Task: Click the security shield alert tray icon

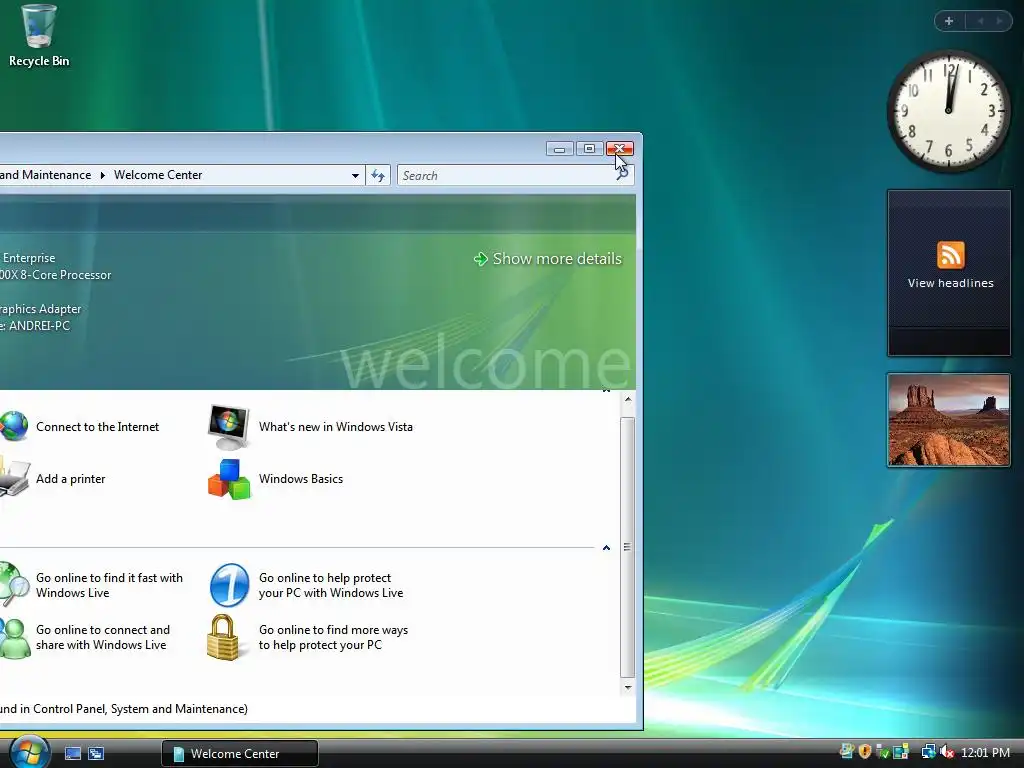Action: [865, 752]
